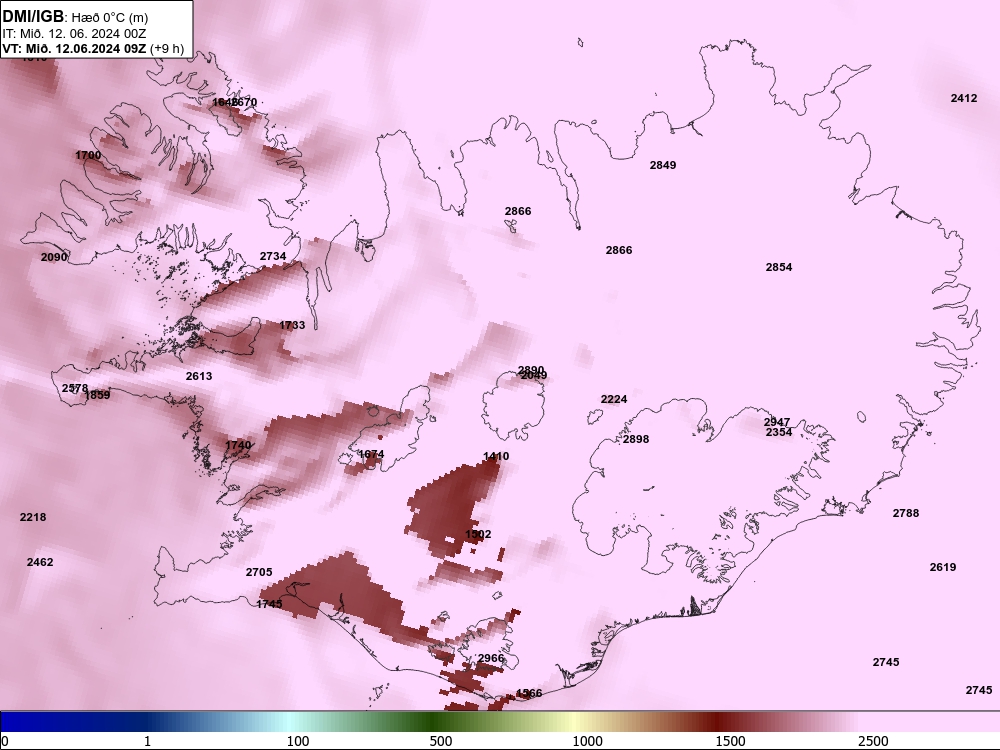Click the 2462 value in western sea
The height and width of the screenshot is (750, 1000).
click(40, 562)
